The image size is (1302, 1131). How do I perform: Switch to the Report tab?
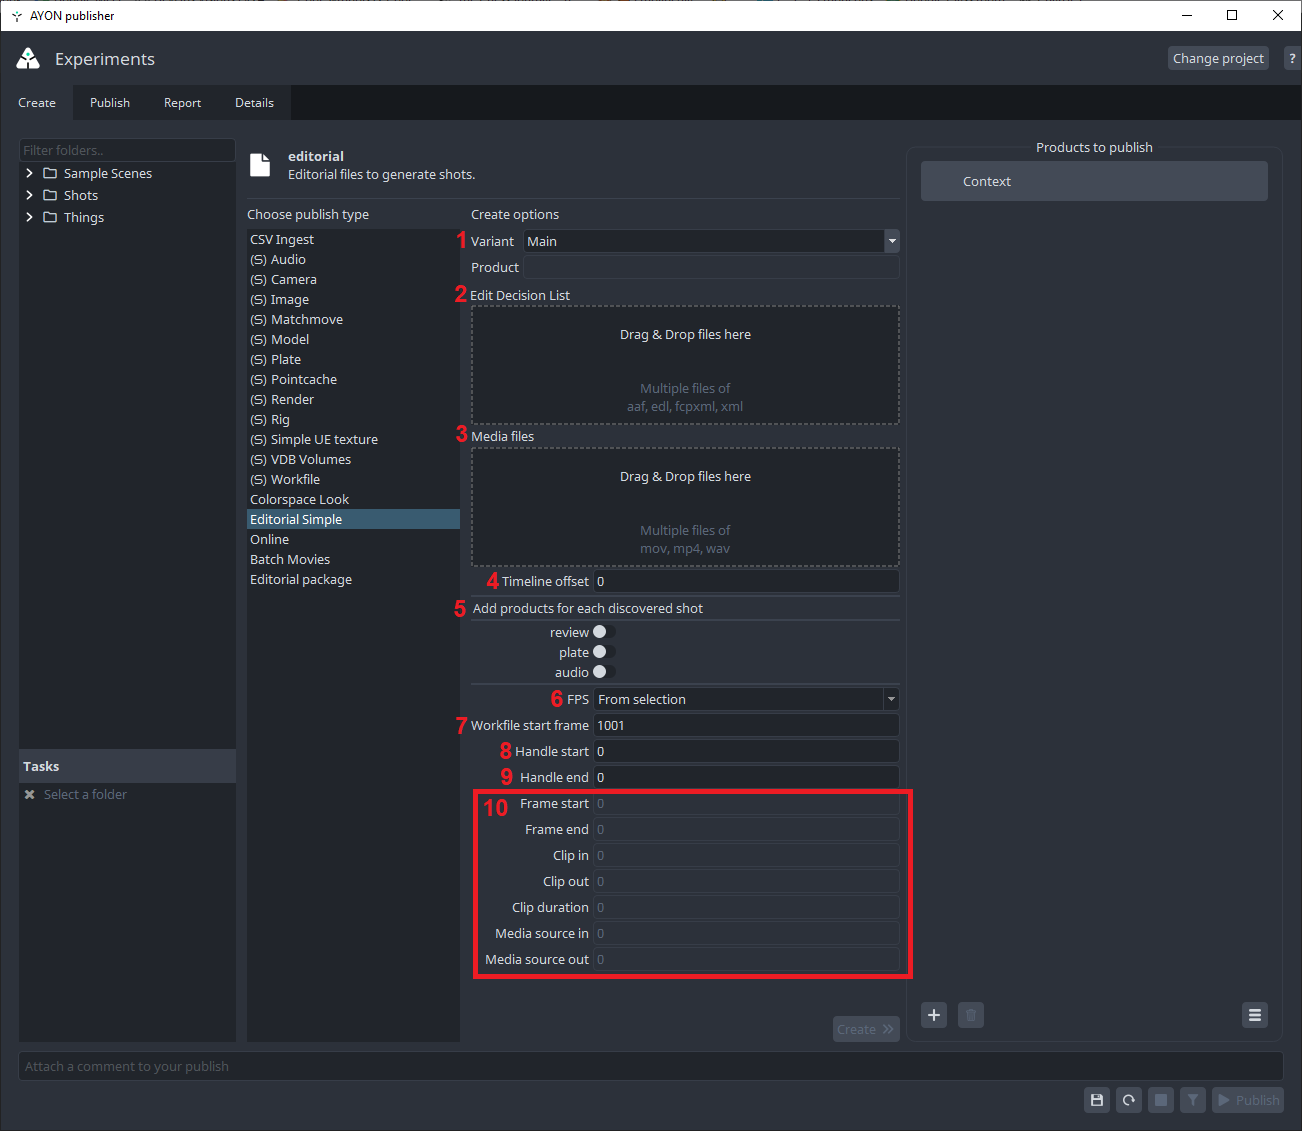coord(182,103)
